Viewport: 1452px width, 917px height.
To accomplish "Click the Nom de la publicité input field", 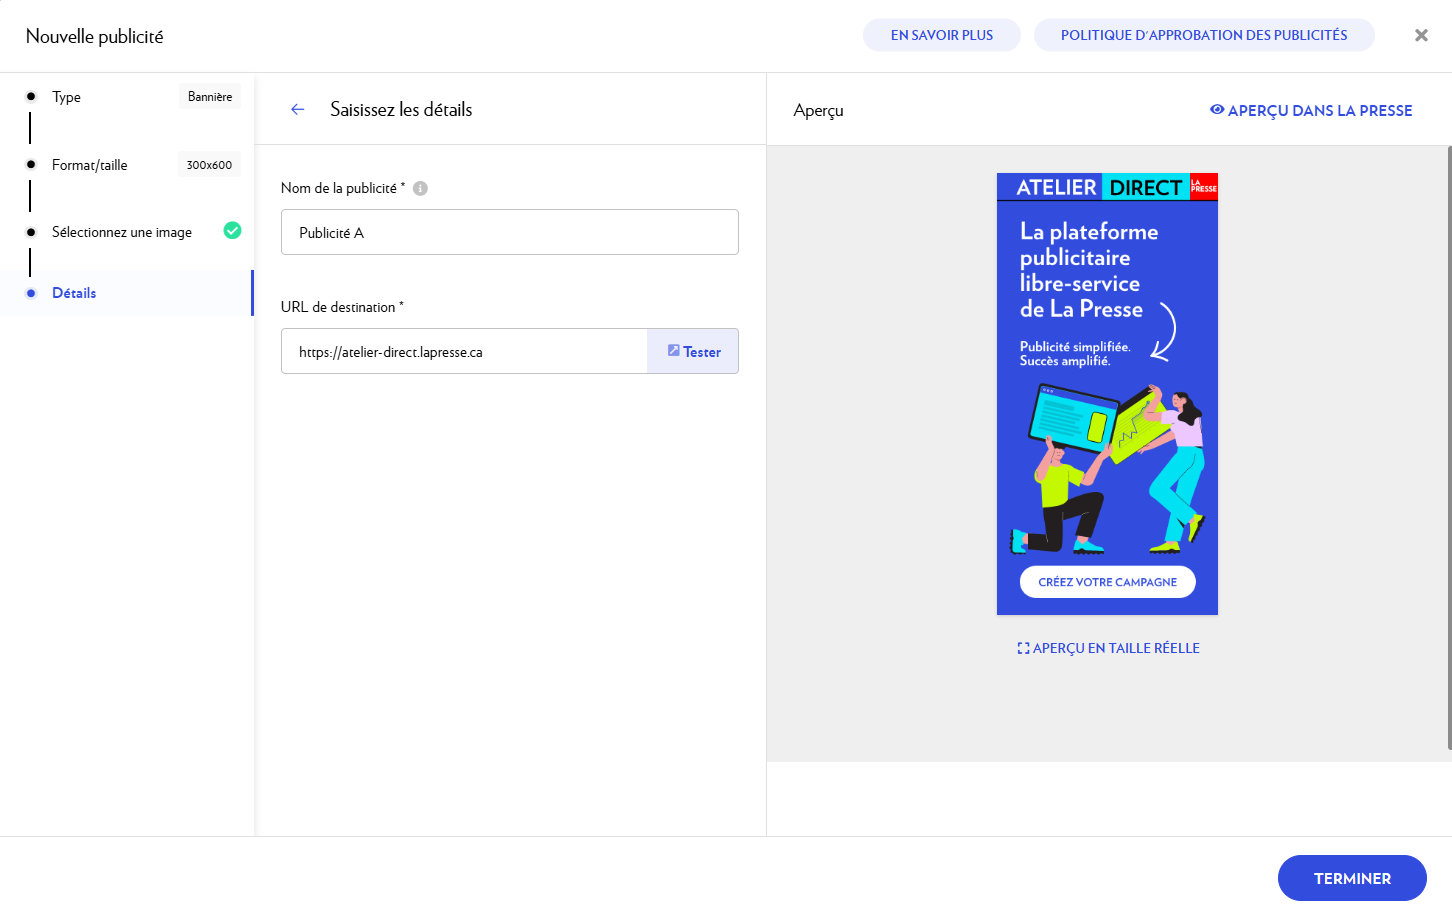I will pos(509,232).
